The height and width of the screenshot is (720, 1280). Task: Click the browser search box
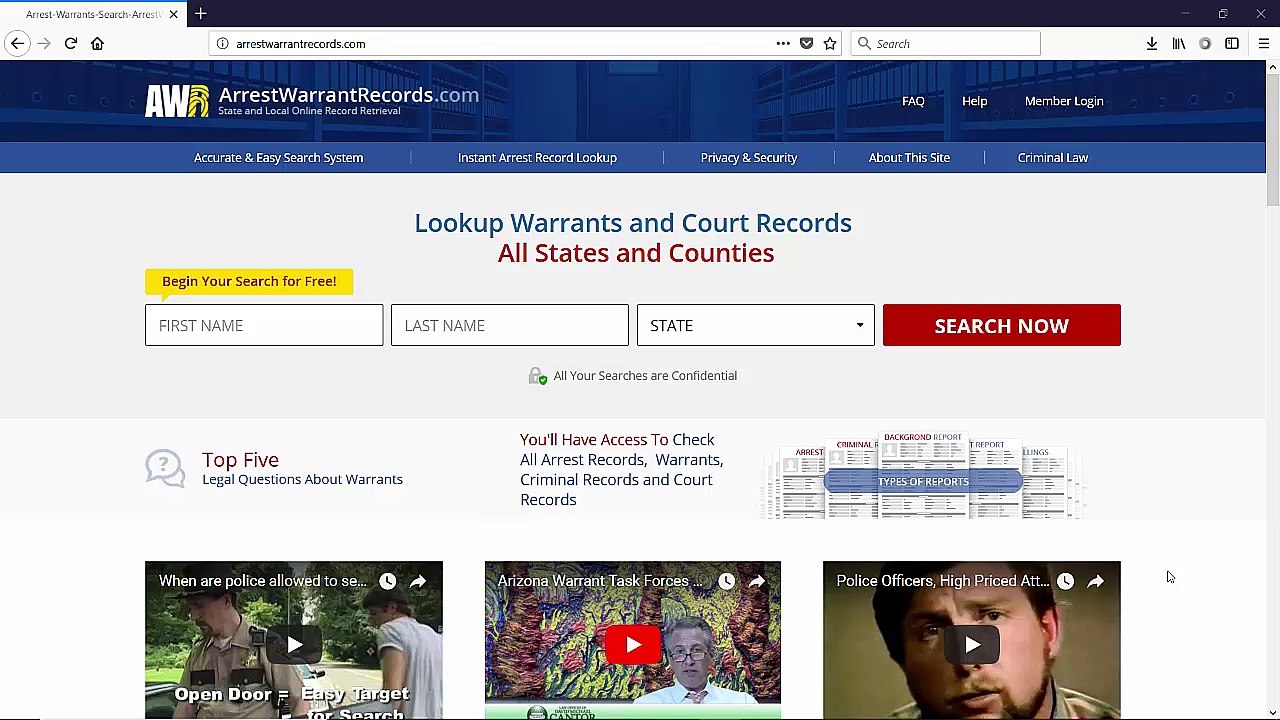(946, 44)
